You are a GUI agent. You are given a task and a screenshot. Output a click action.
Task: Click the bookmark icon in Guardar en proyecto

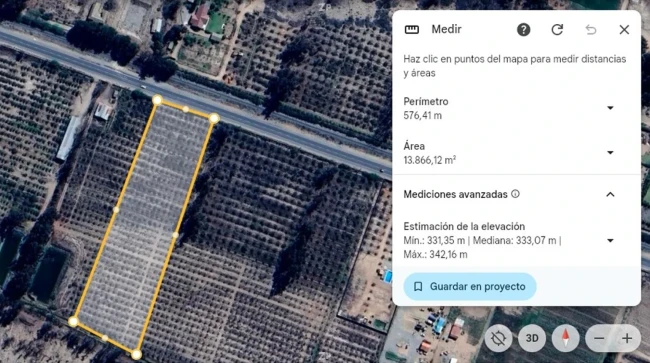pyautogui.click(x=418, y=286)
